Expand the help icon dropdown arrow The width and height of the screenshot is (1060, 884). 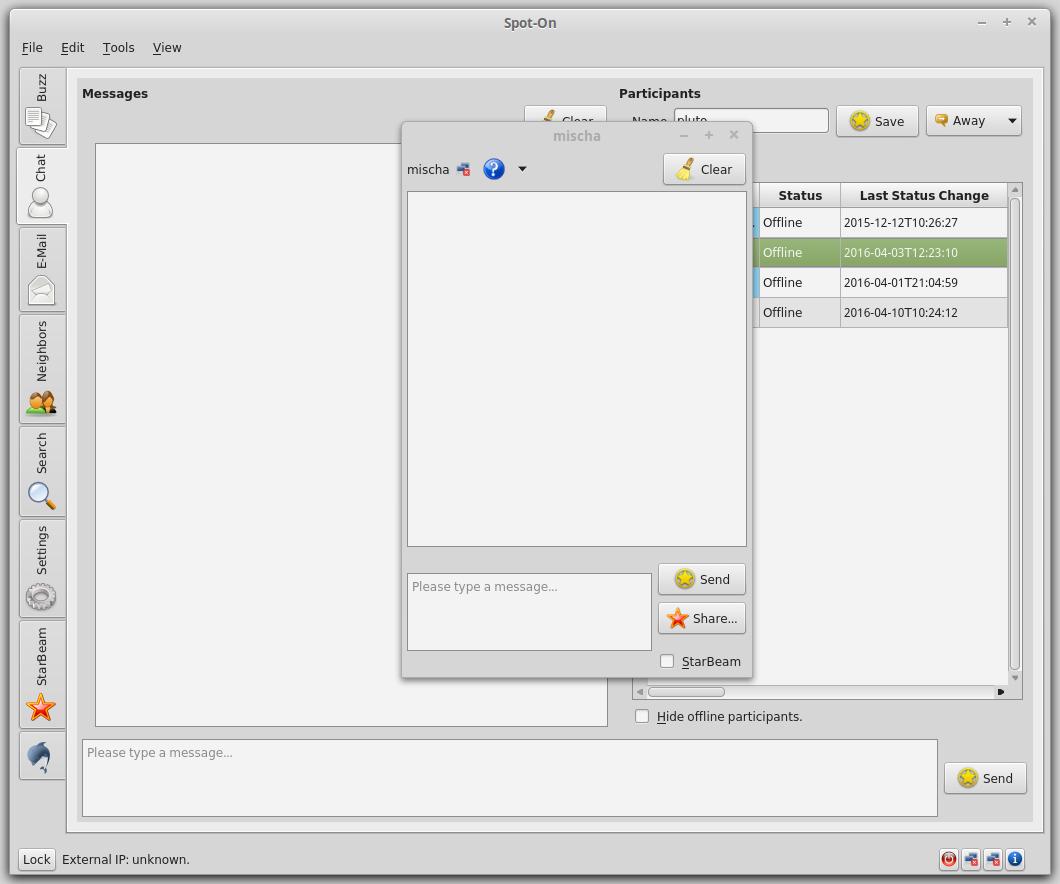point(522,169)
